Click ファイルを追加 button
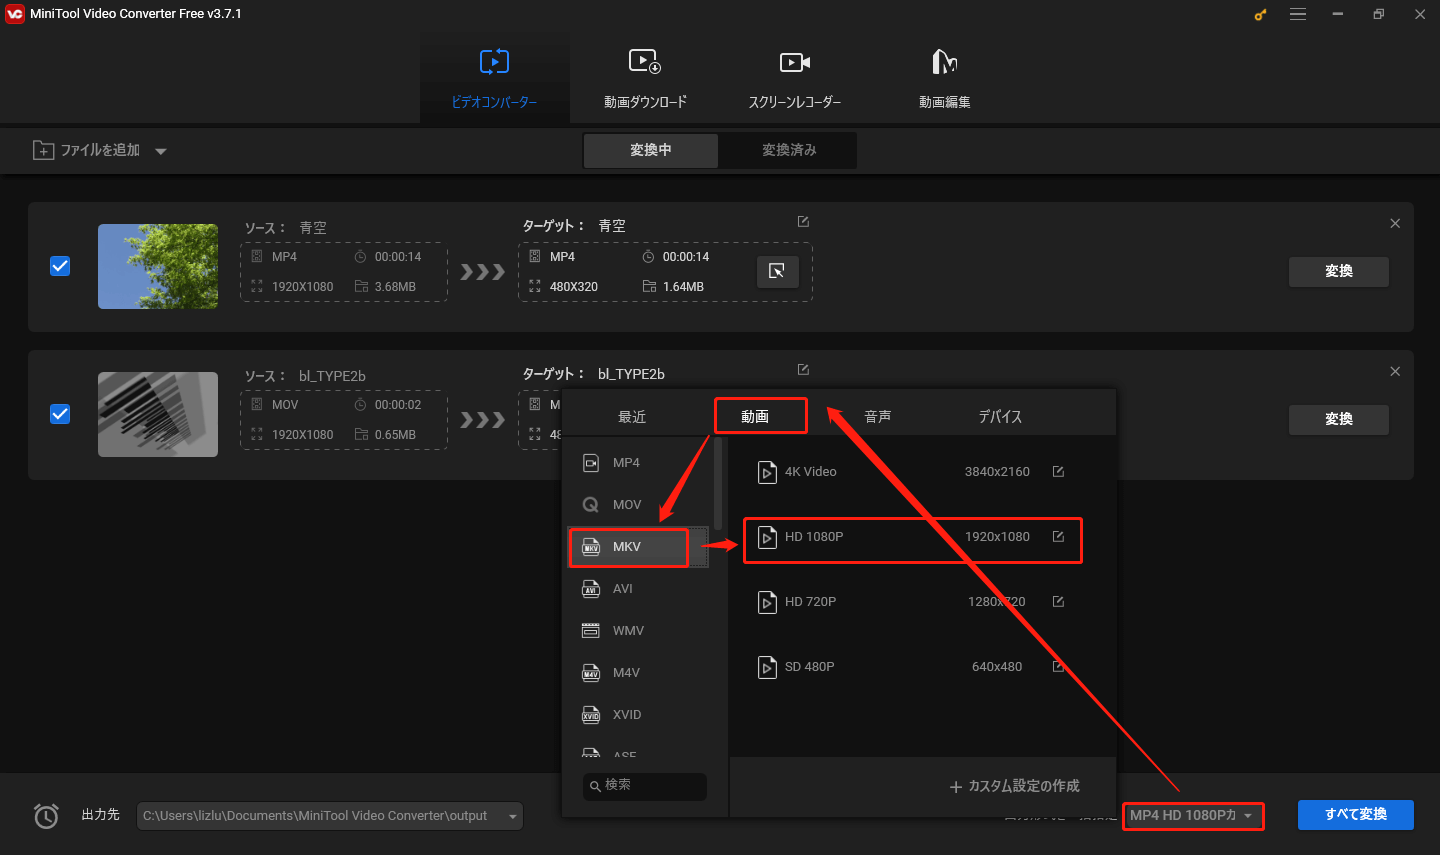Image resolution: width=1440 pixels, height=855 pixels. pyautogui.click(x=86, y=150)
